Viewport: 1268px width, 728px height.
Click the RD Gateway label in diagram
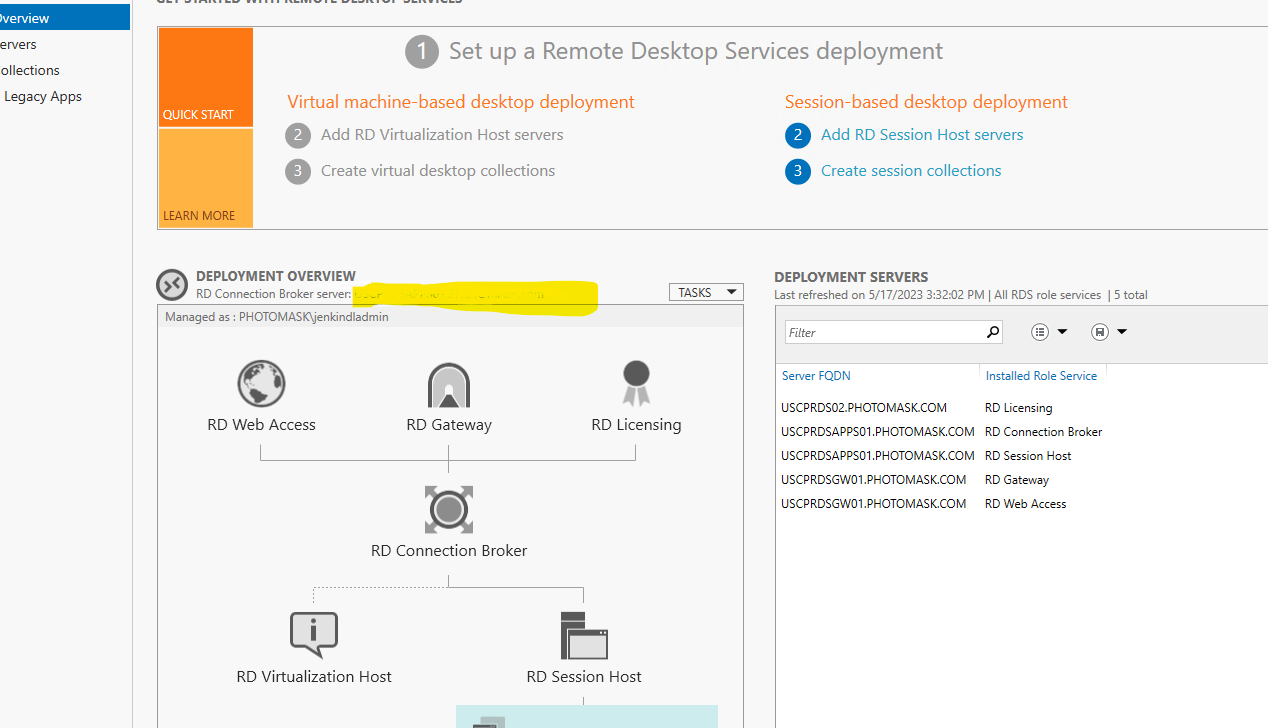pos(449,425)
